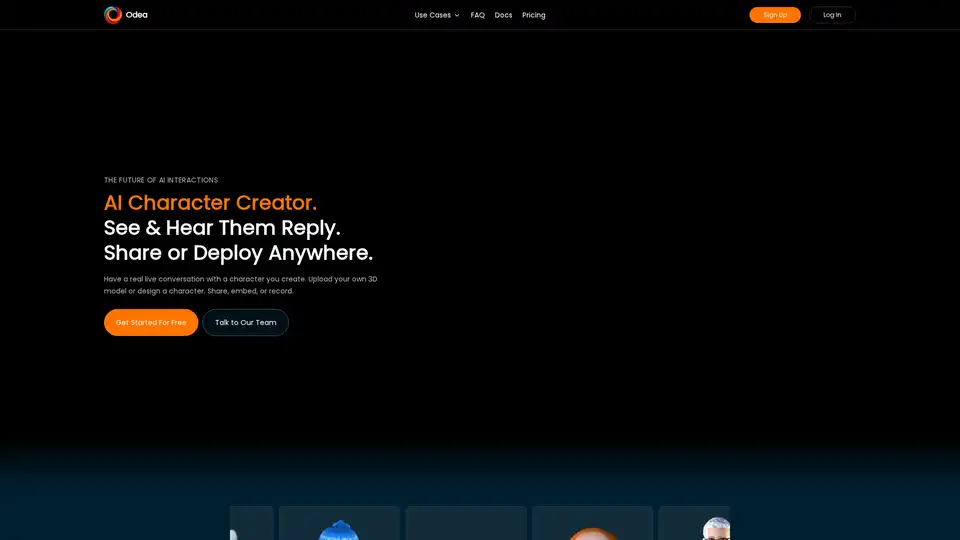Go to the Docs page

click(x=503, y=15)
